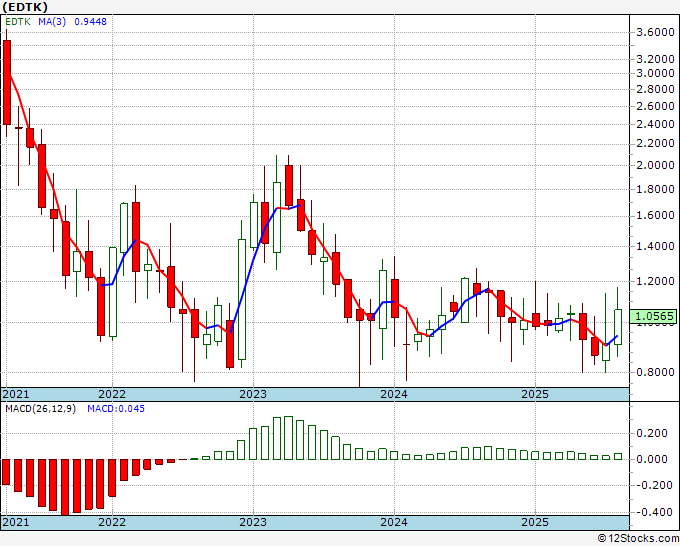This screenshot has width=680, height=546.
Task: Select the MACD:0.045 value readout
Action: click(x=116, y=409)
